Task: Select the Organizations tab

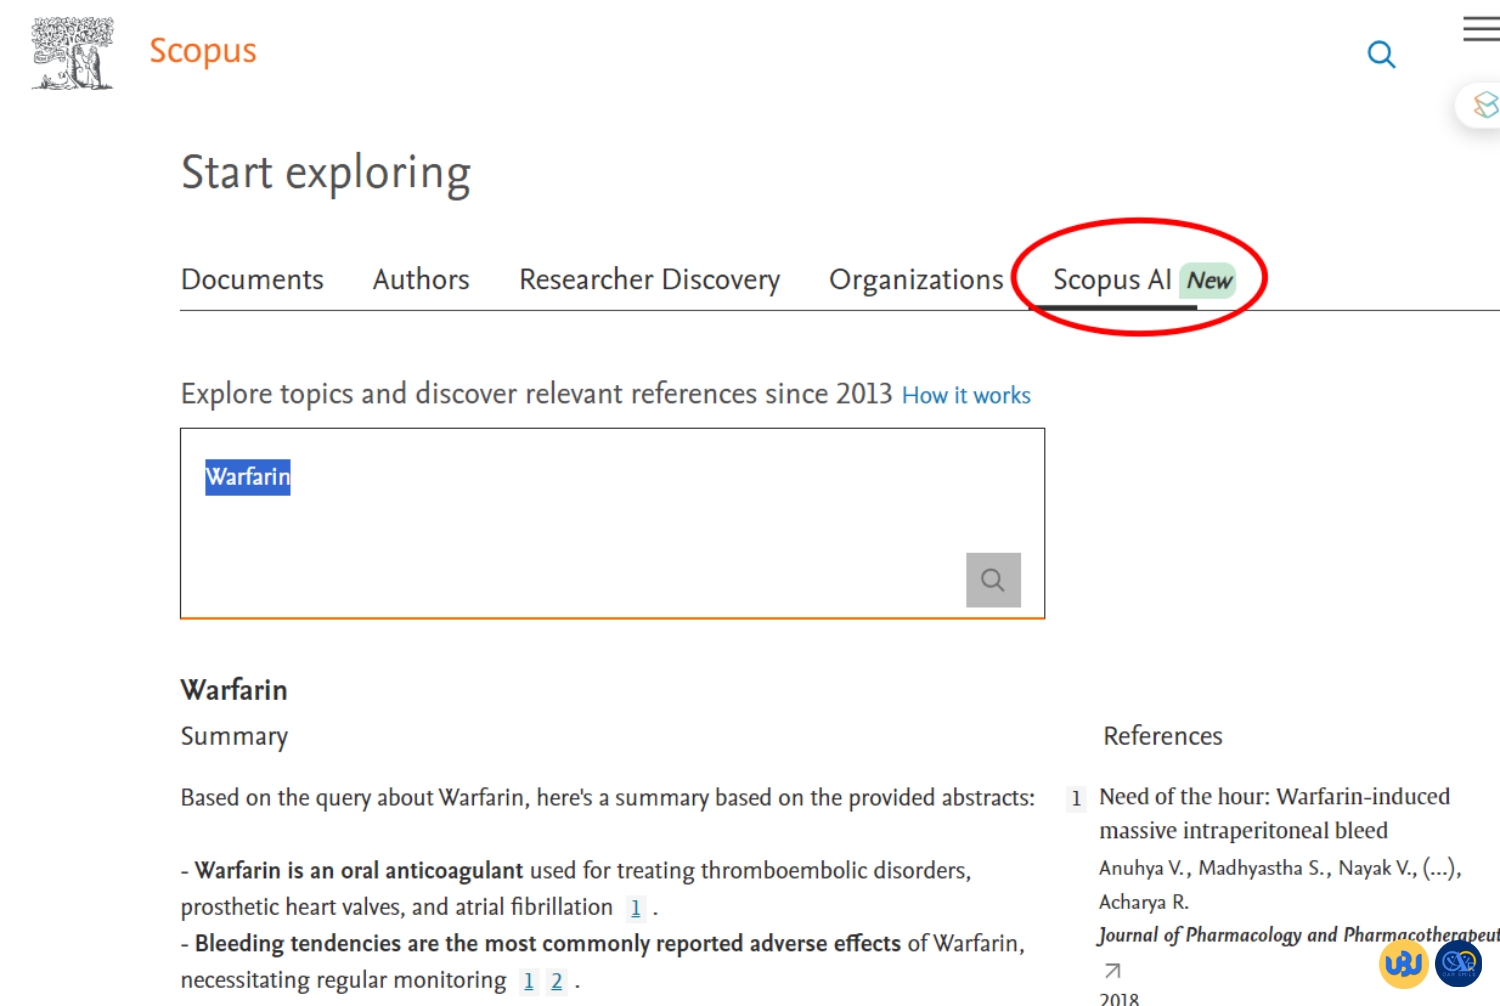Action: tap(915, 280)
